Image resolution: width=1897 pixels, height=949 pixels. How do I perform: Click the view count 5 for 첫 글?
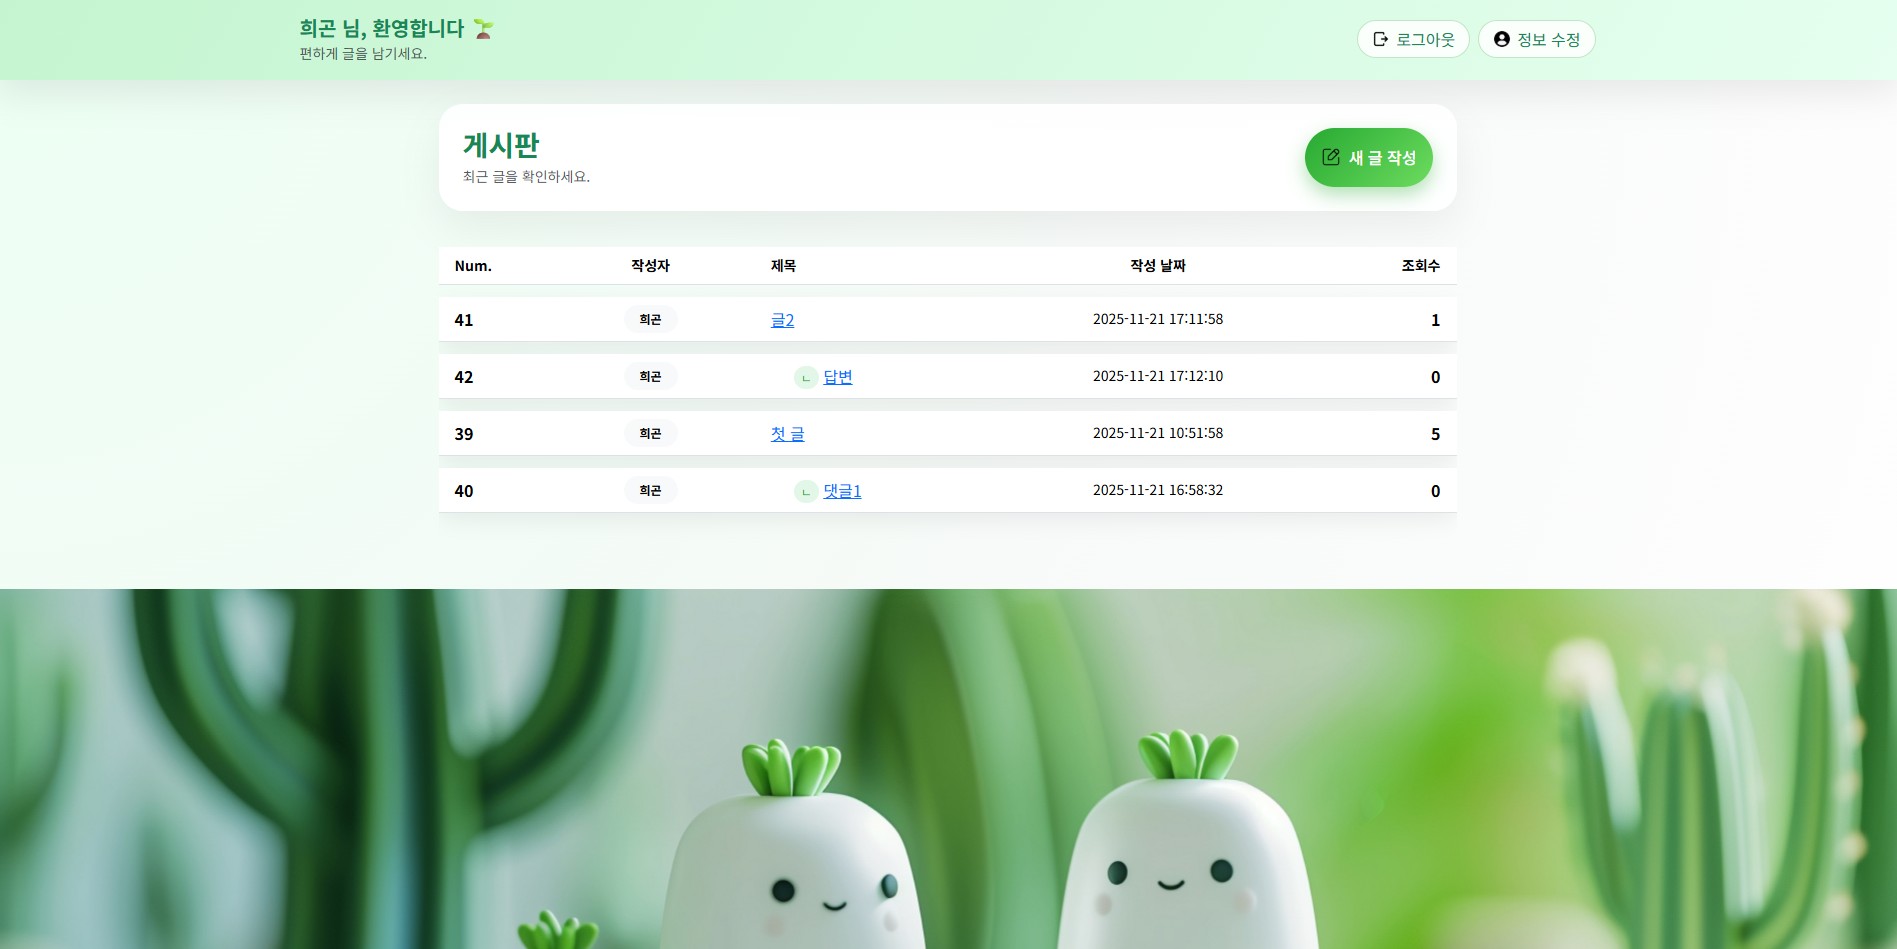pos(1435,434)
